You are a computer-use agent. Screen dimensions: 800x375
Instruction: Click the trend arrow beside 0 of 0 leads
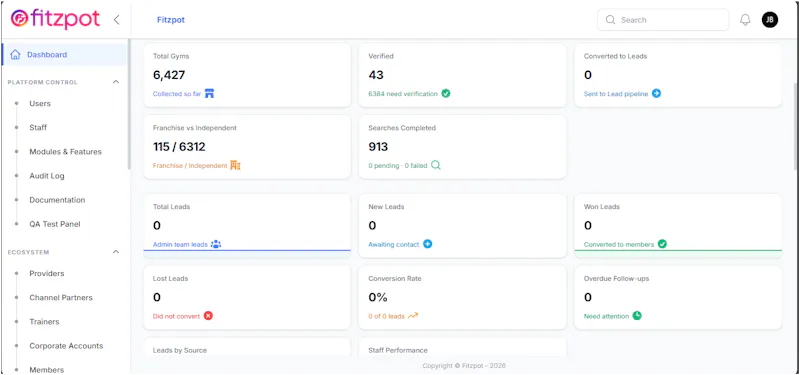click(x=413, y=316)
